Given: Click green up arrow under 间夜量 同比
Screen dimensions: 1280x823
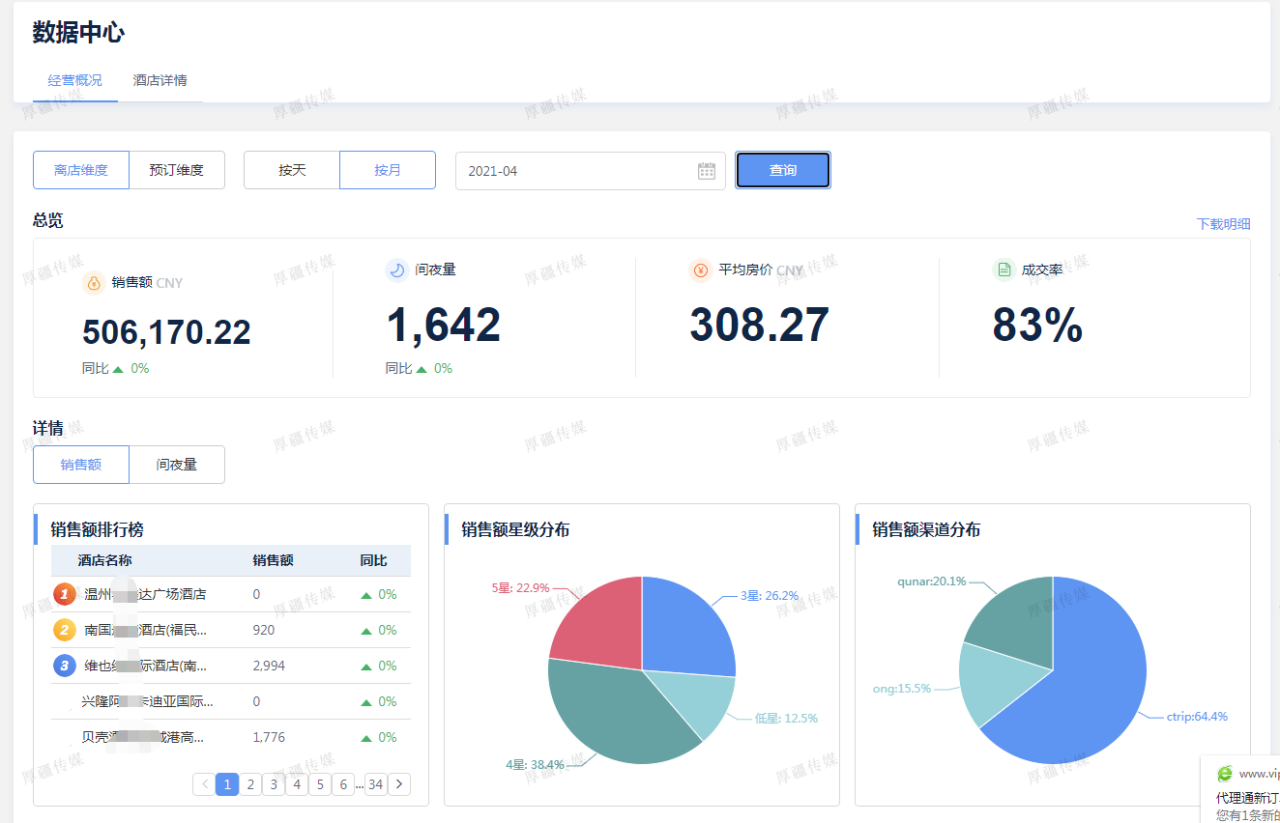Looking at the screenshot, I should tap(421, 369).
